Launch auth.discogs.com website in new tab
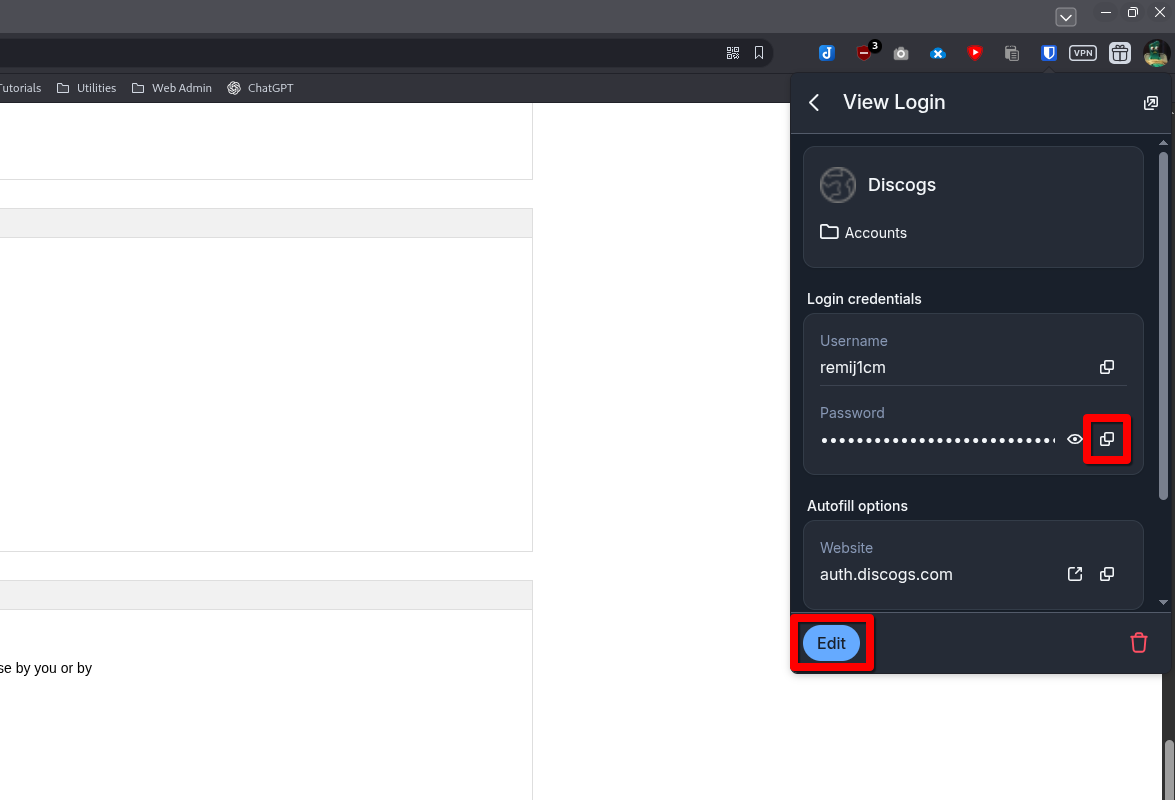 click(x=1075, y=574)
